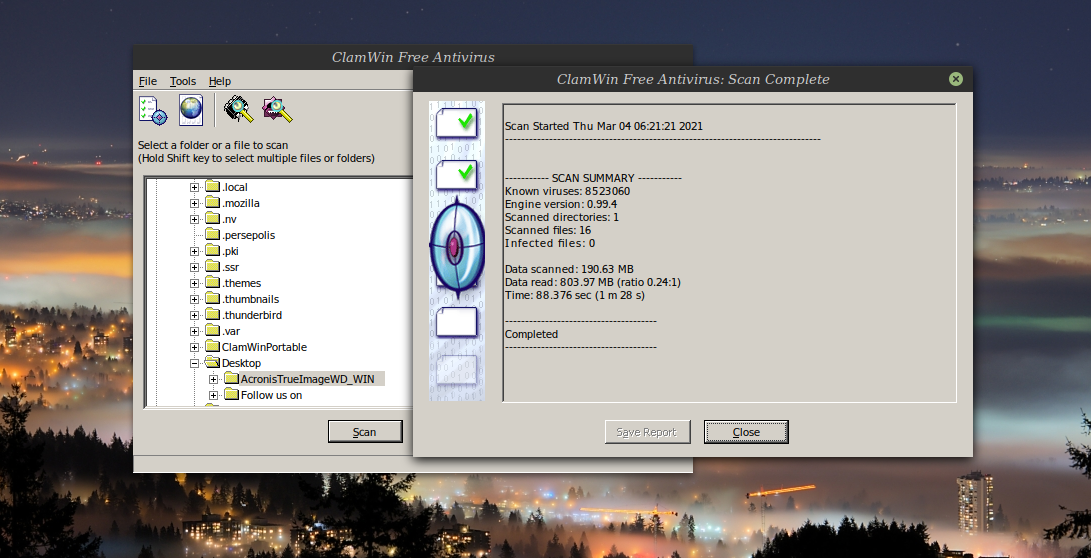Expand the AcronisTrueImageWD_WIN node
1091x558 pixels.
pyautogui.click(x=214, y=379)
